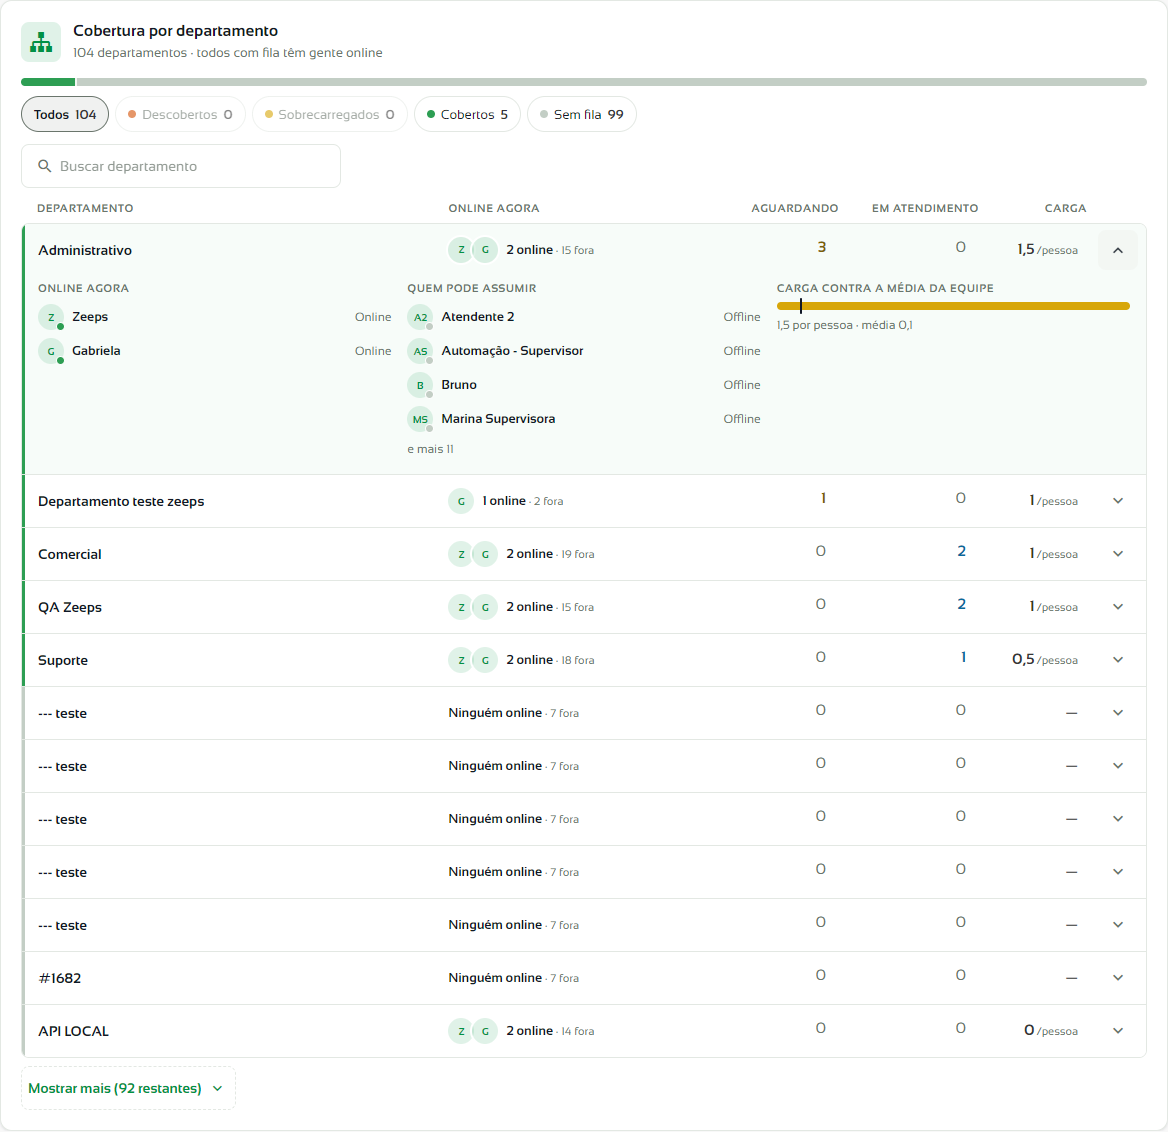Click the Gabriela avatar under Online Agora
This screenshot has height=1132, width=1168.
[x=51, y=352]
